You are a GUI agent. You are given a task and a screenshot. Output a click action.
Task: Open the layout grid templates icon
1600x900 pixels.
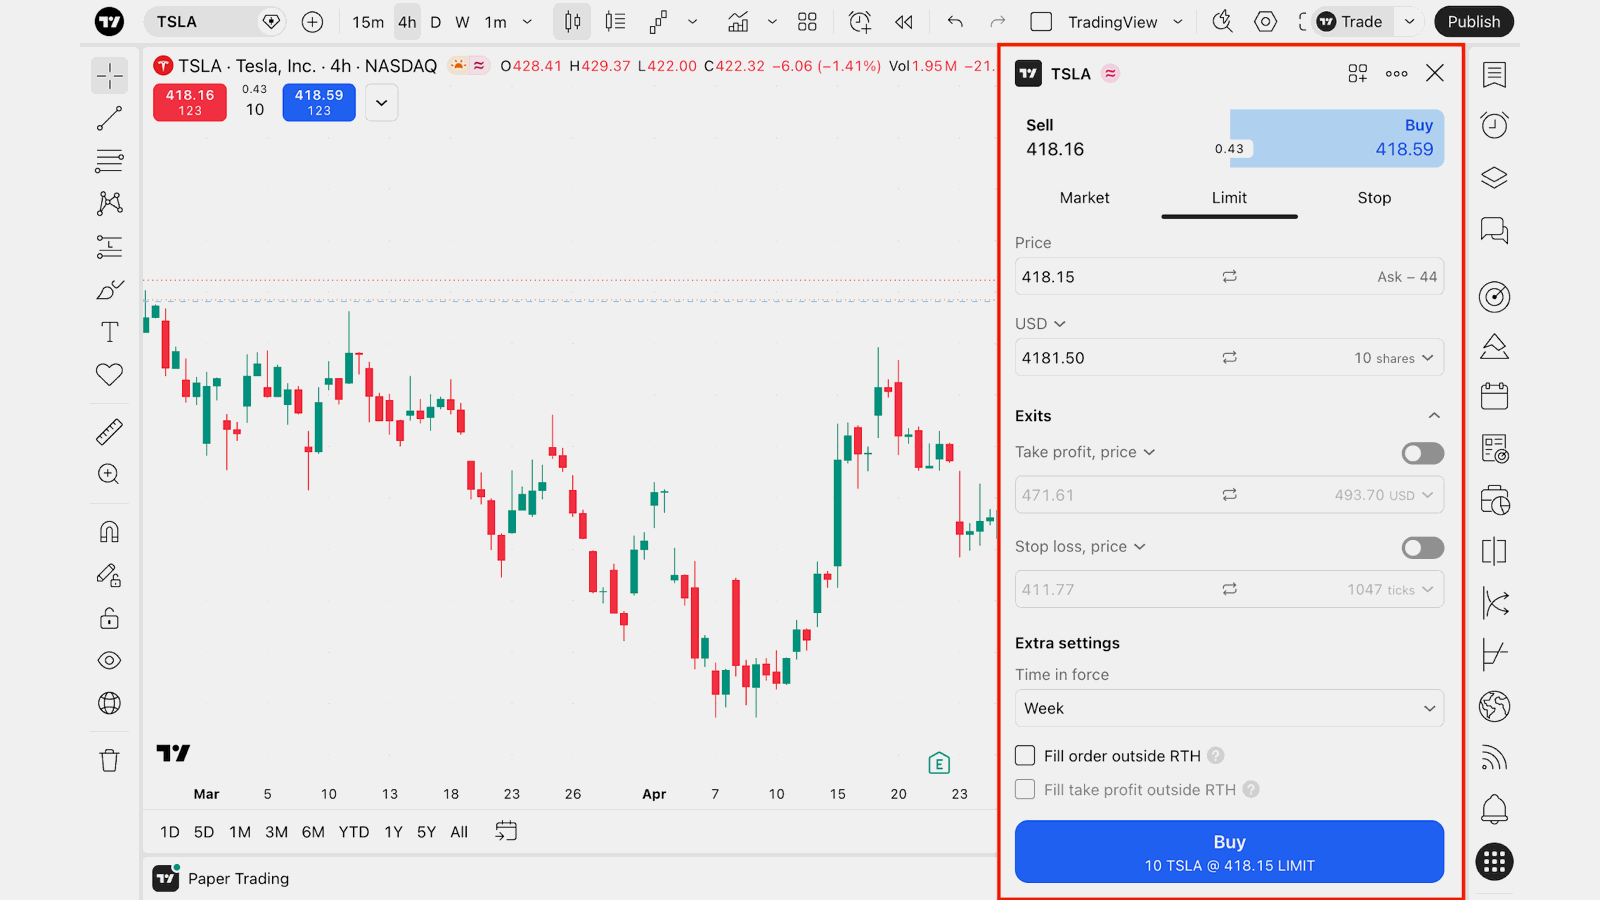coord(807,22)
